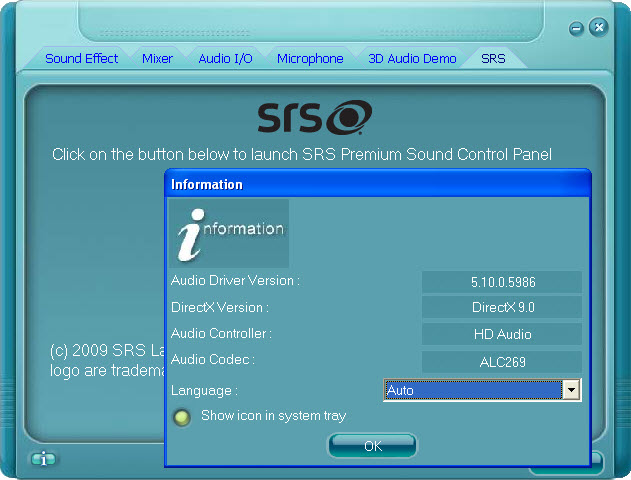Click the ALC269 codec value
Viewport: 631px width, 480px height.
502,362
